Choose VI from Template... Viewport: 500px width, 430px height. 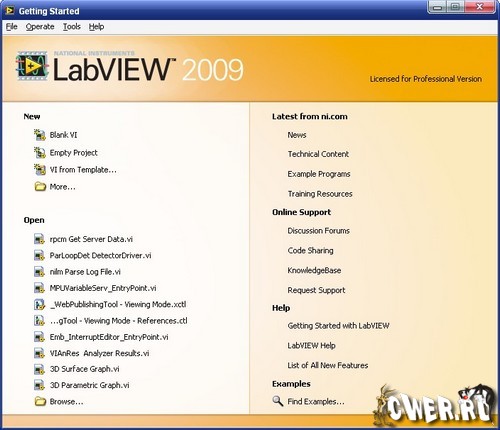pos(83,170)
